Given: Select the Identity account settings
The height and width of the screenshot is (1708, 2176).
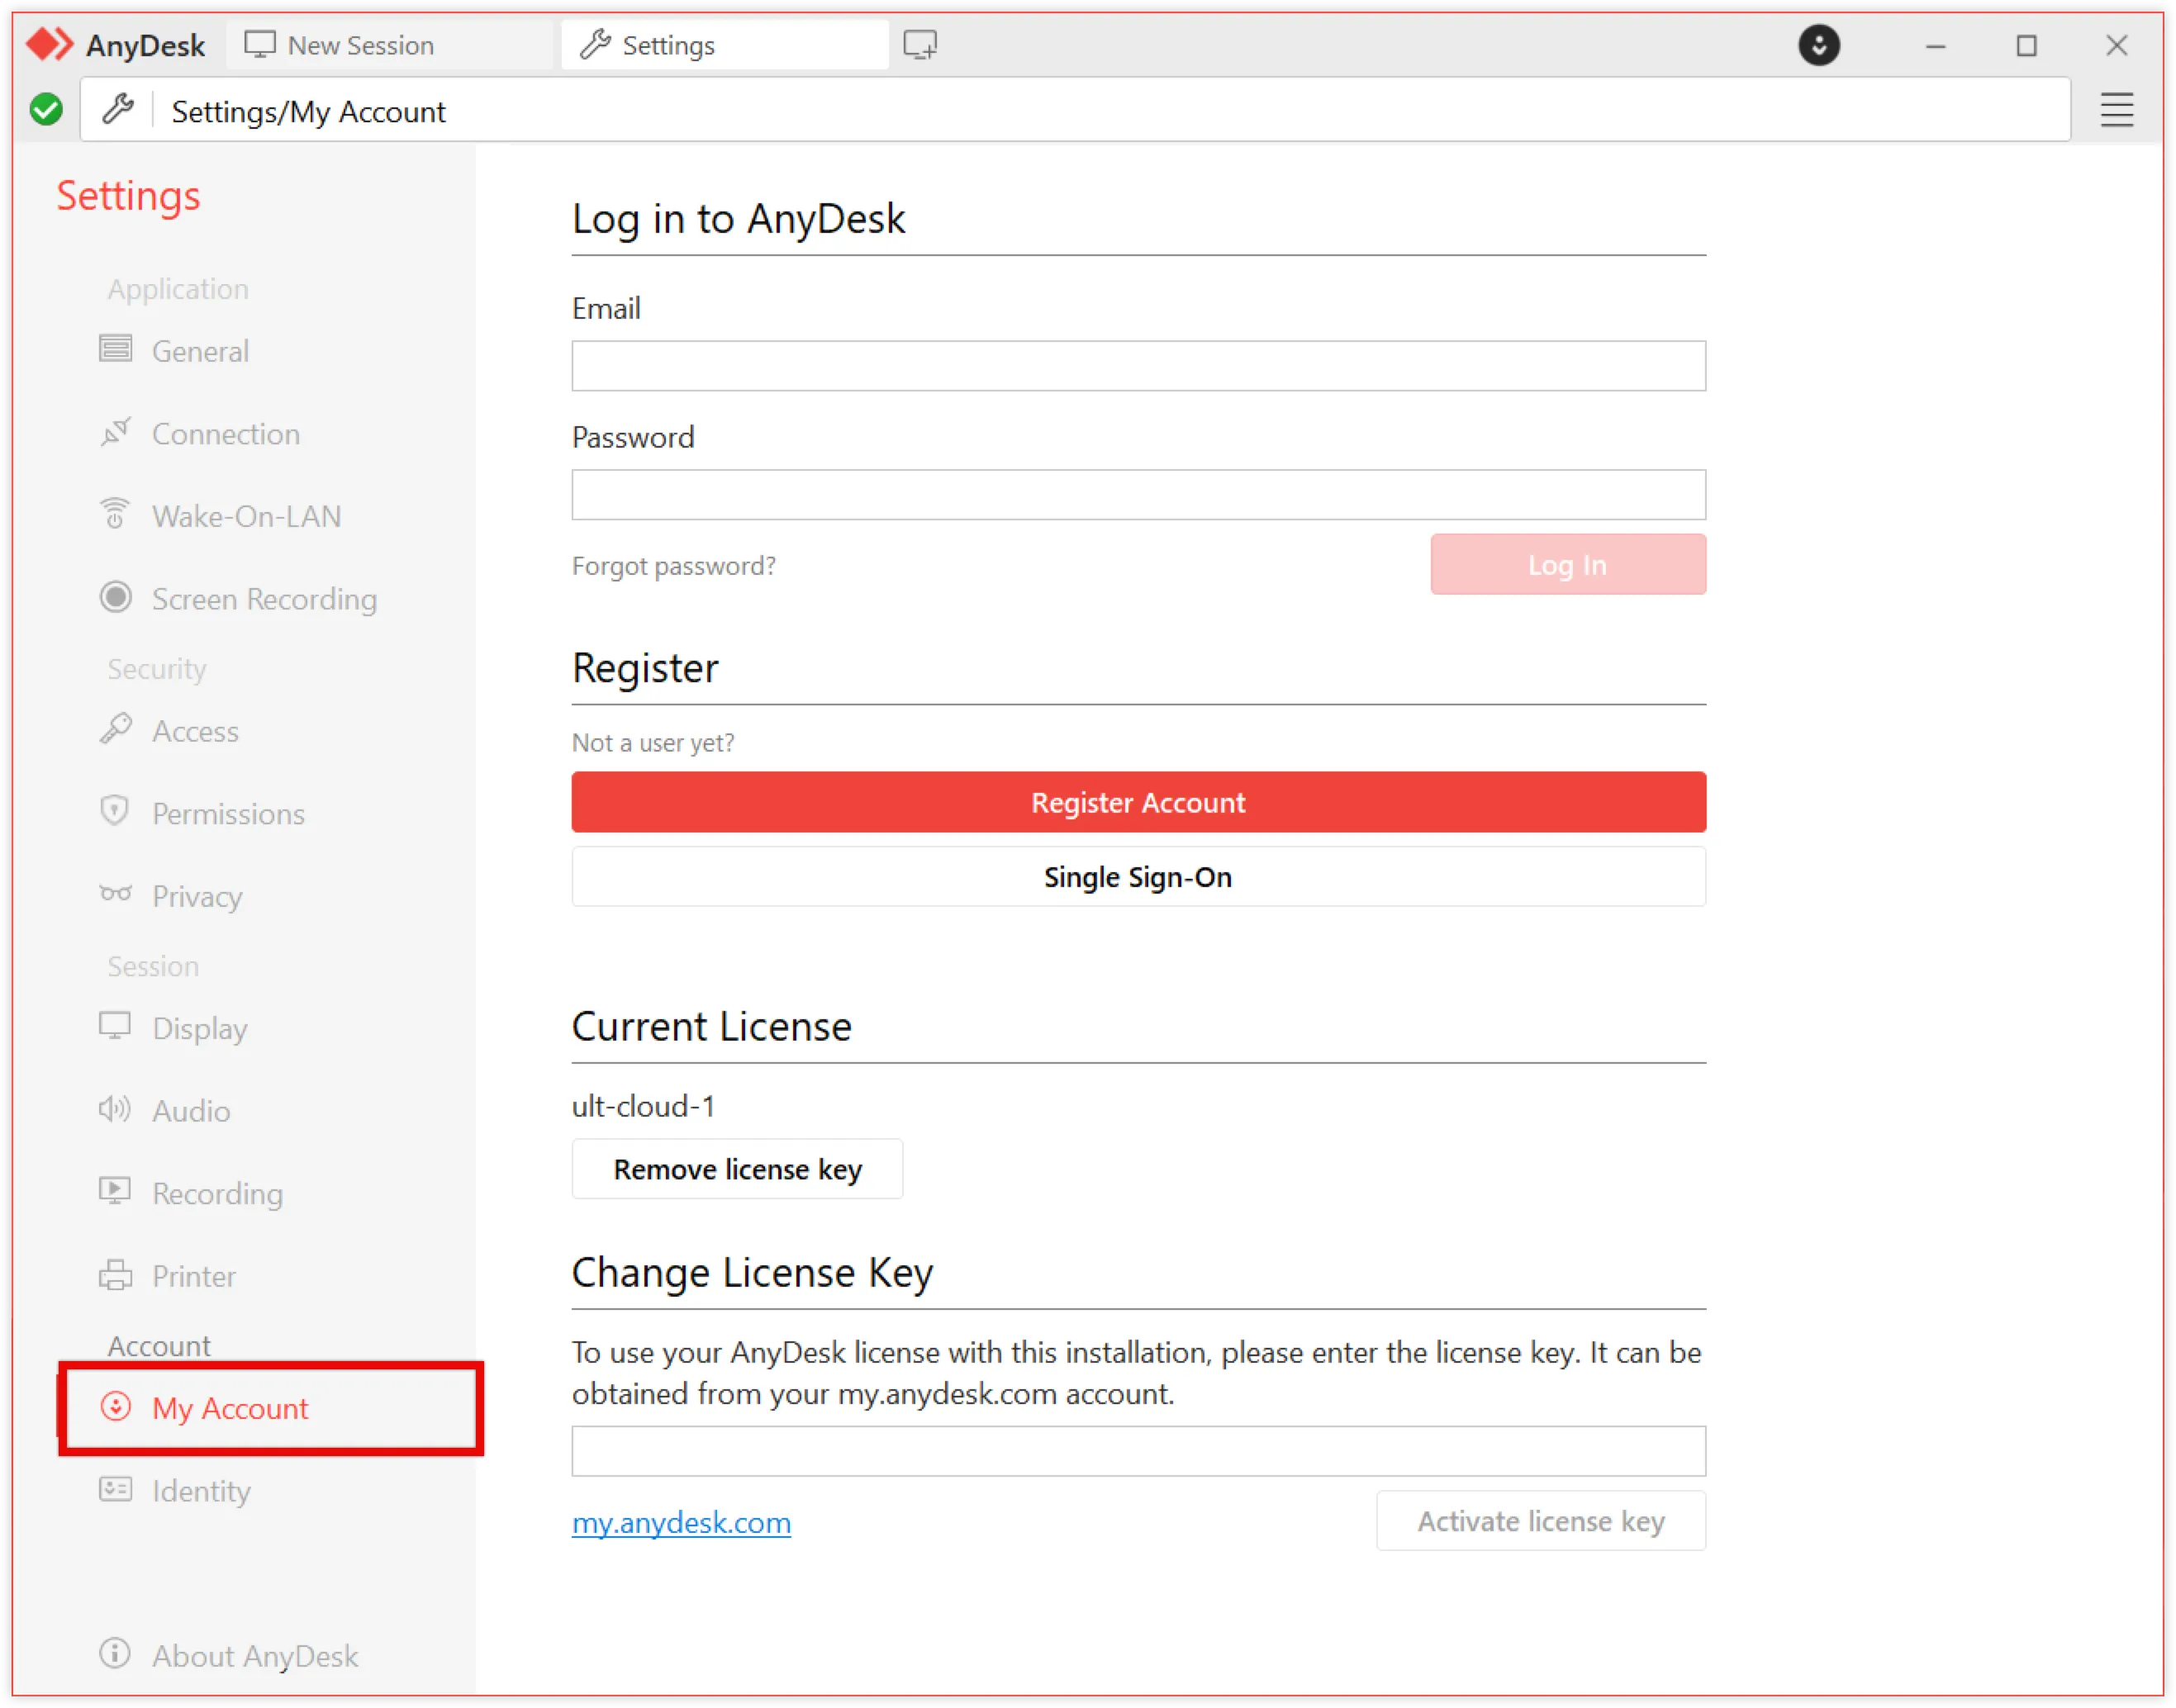Looking at the screenshot, I should tap(200, 1490).
